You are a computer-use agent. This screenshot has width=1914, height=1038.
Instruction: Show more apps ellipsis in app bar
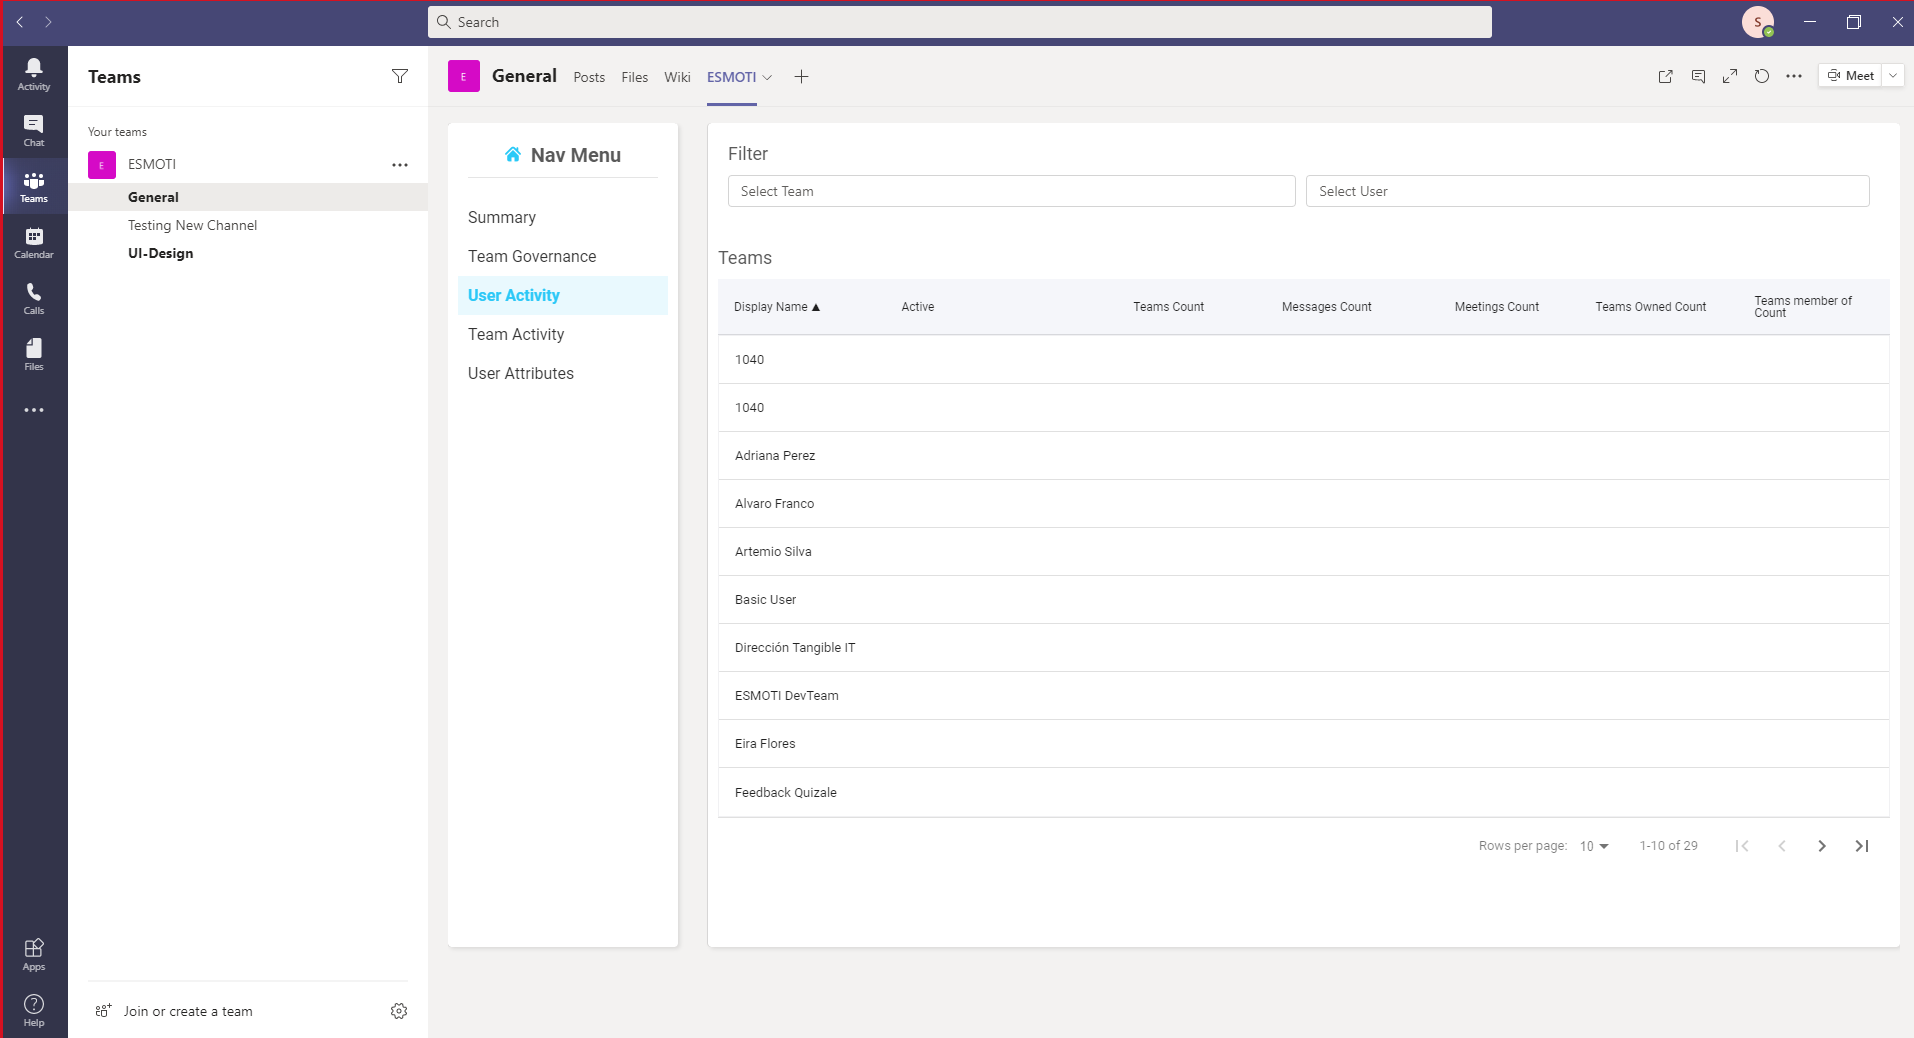click(34, 410)
